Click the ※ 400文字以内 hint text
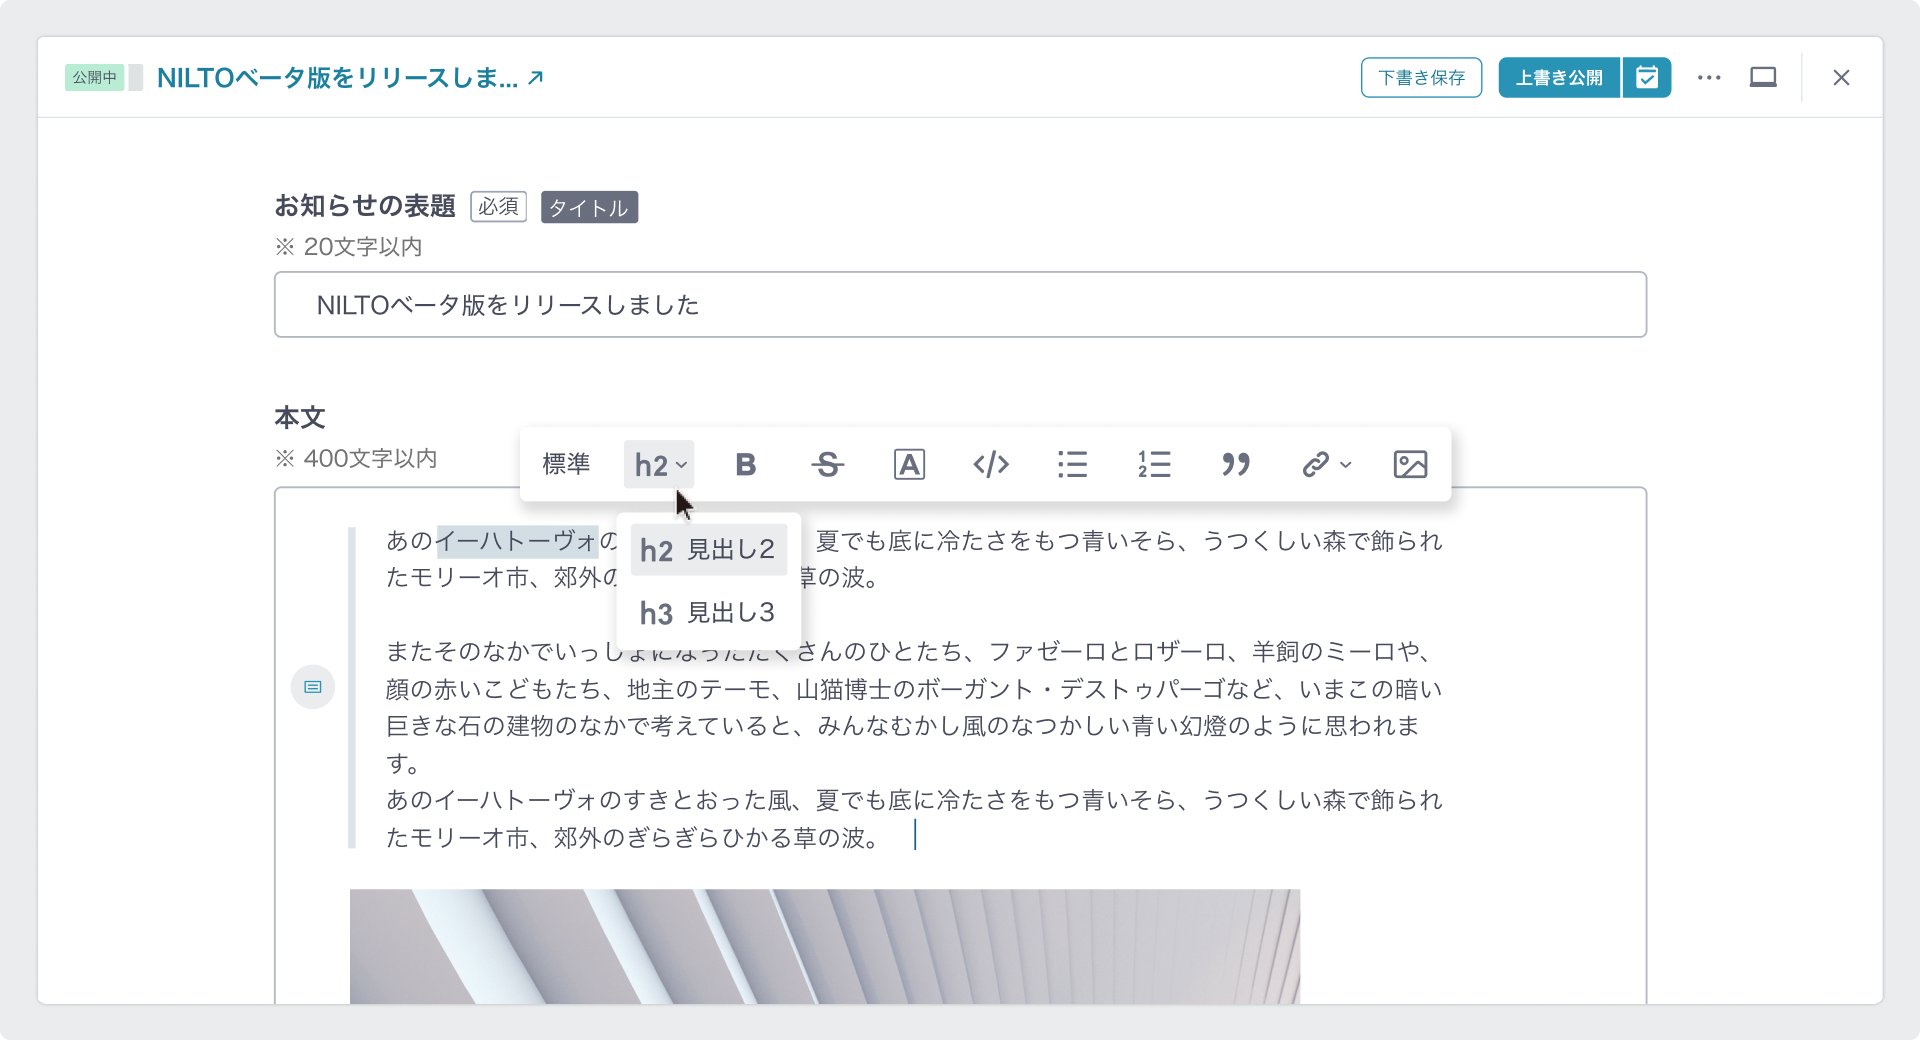Viewport: 1920px width, 1040px height. point(356,459)
